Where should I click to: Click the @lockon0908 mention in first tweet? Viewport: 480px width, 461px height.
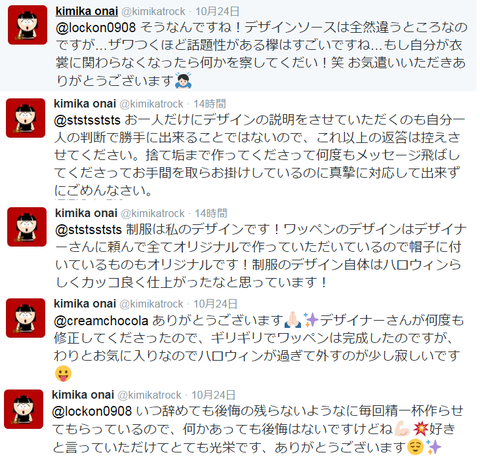point(96,27)
